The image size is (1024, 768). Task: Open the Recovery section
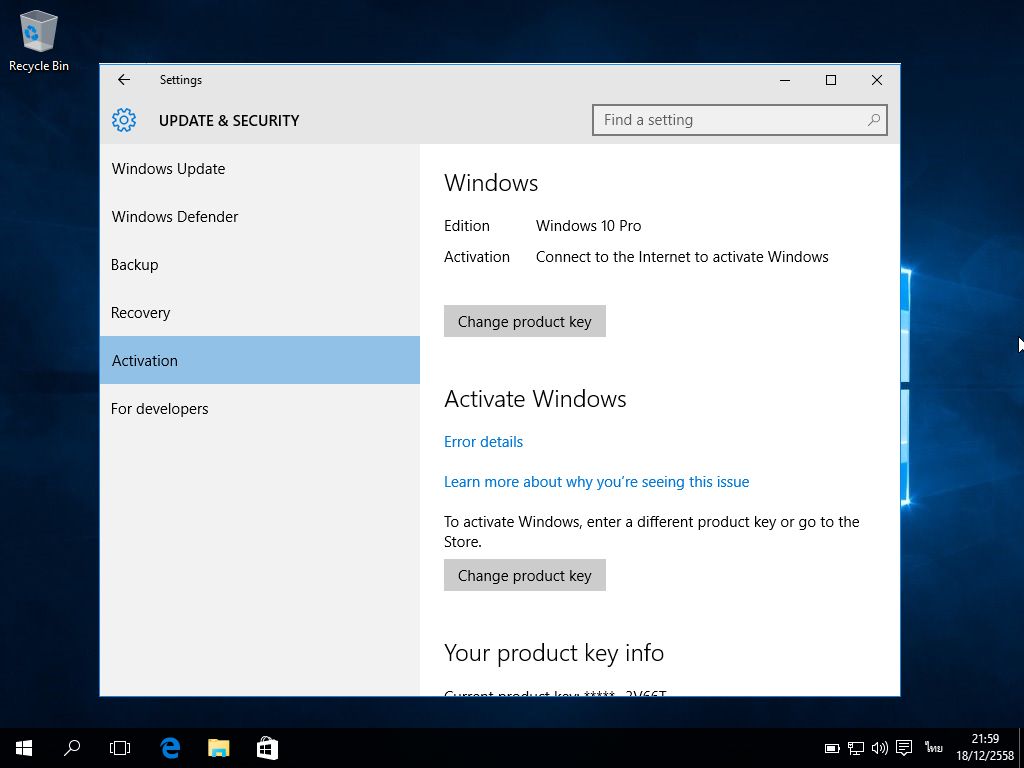coord(260,313)
